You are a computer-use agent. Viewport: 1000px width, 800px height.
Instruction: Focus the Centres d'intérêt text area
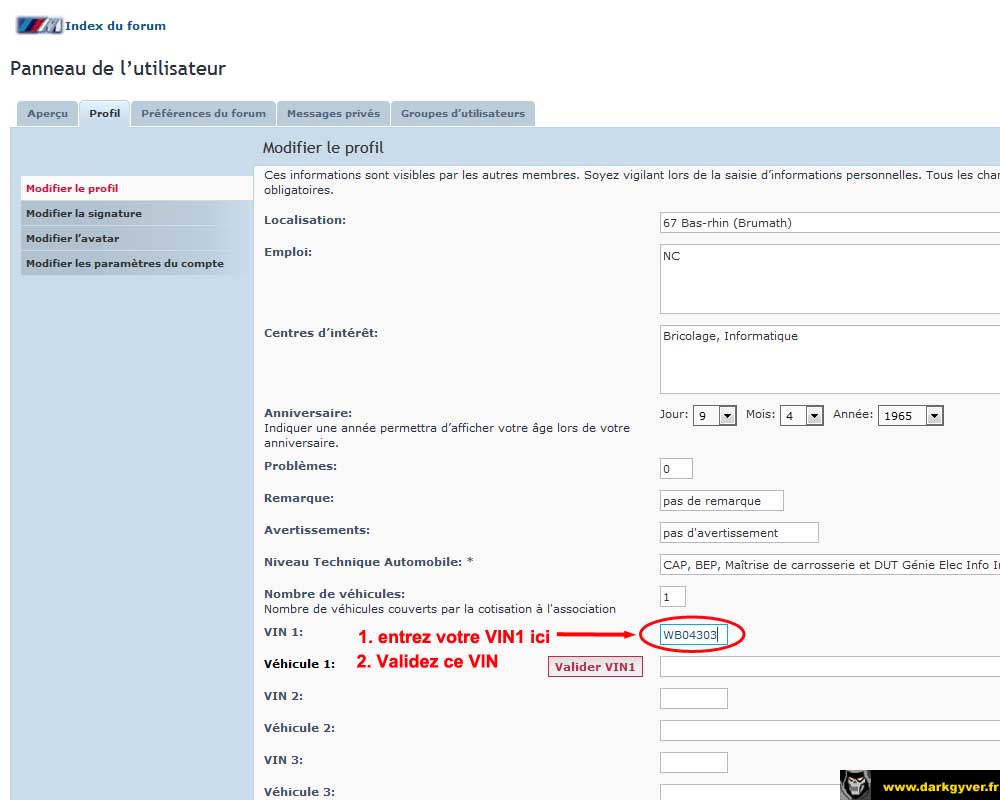830,359
